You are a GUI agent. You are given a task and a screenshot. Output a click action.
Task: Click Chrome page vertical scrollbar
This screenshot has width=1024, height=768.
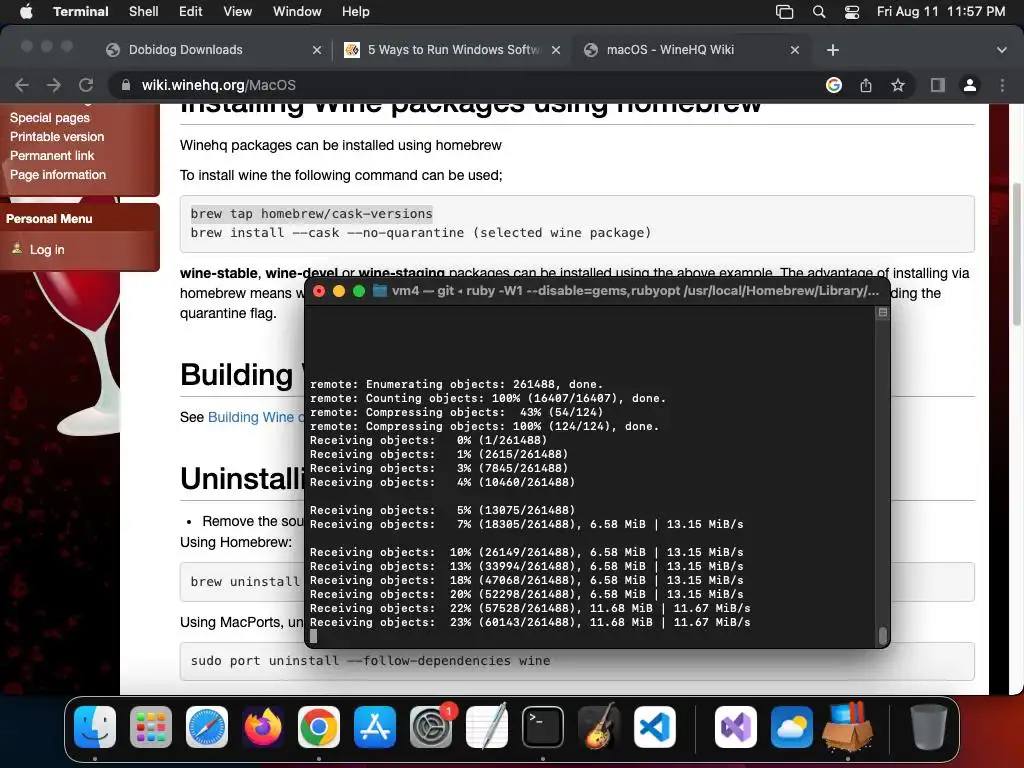pyautogui.click(x=1017, y=255)
